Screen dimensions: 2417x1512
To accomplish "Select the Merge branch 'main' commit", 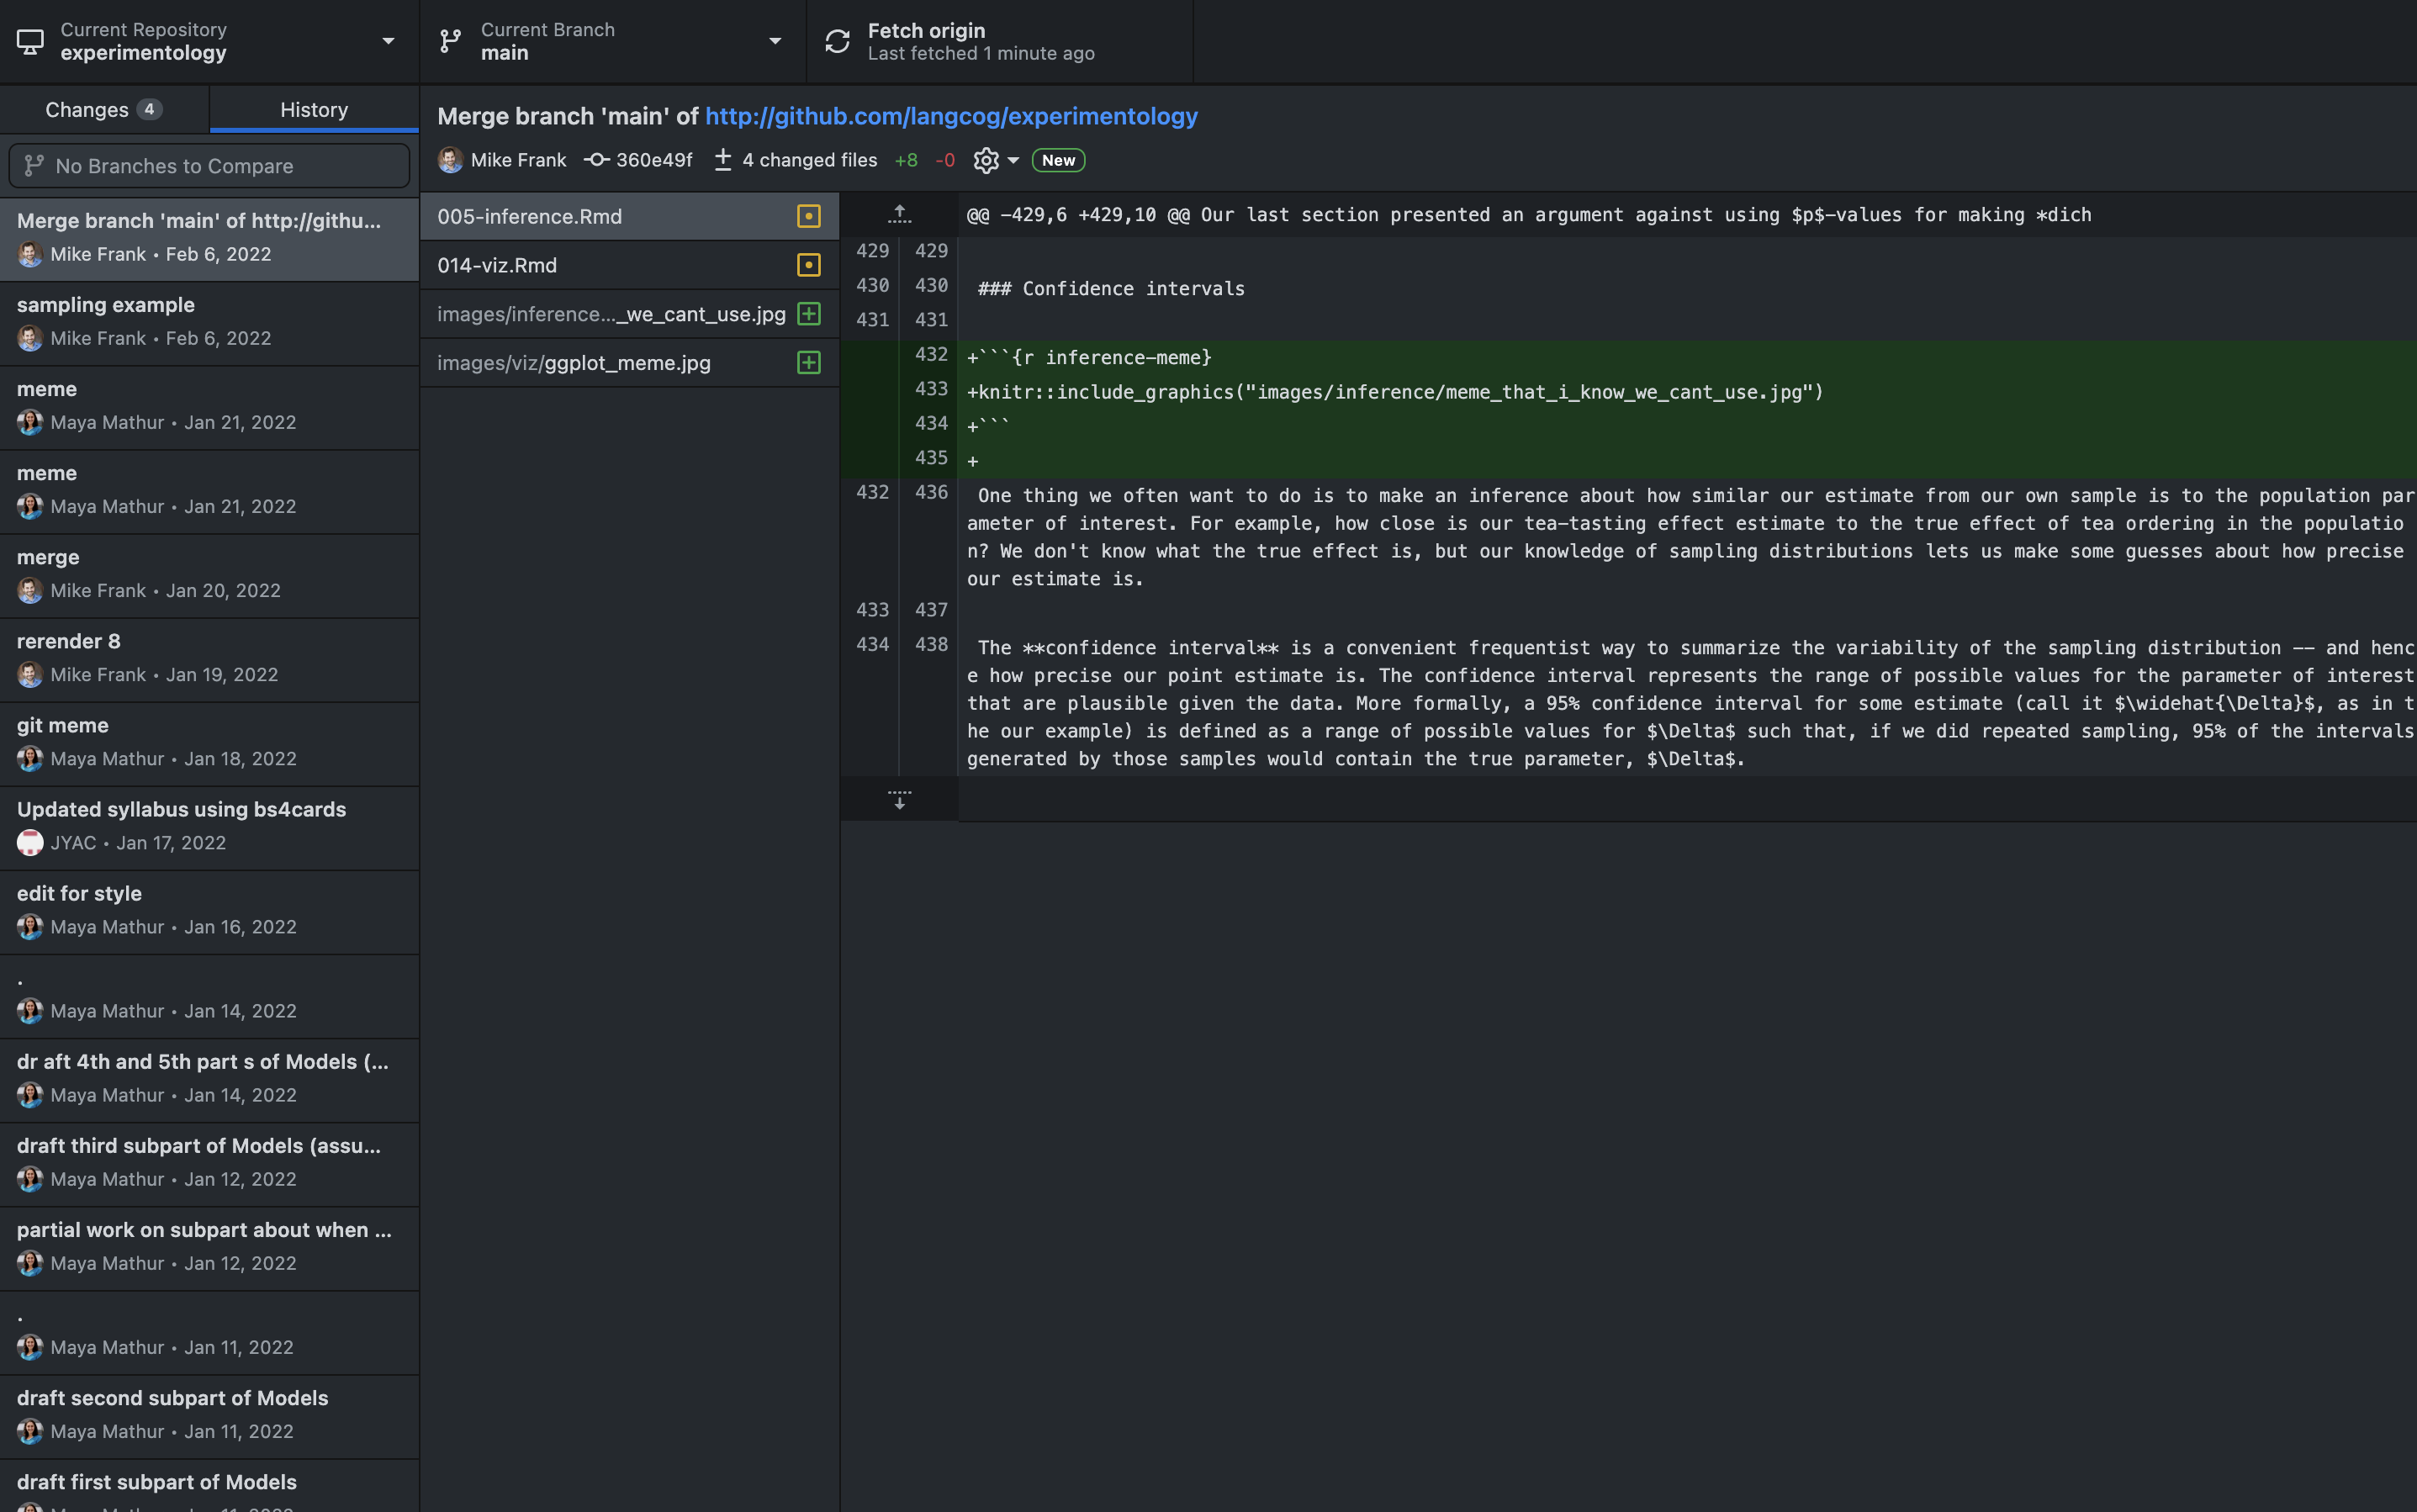I will (x=209, y=238).
